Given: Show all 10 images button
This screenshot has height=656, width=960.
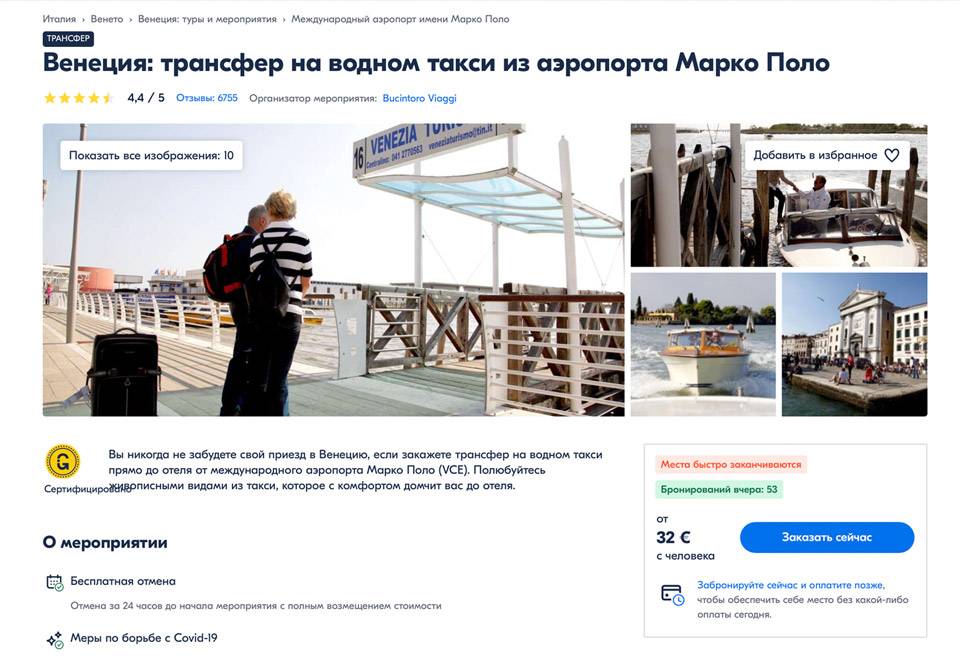Looking at the screenshot, I should [151, 156].
